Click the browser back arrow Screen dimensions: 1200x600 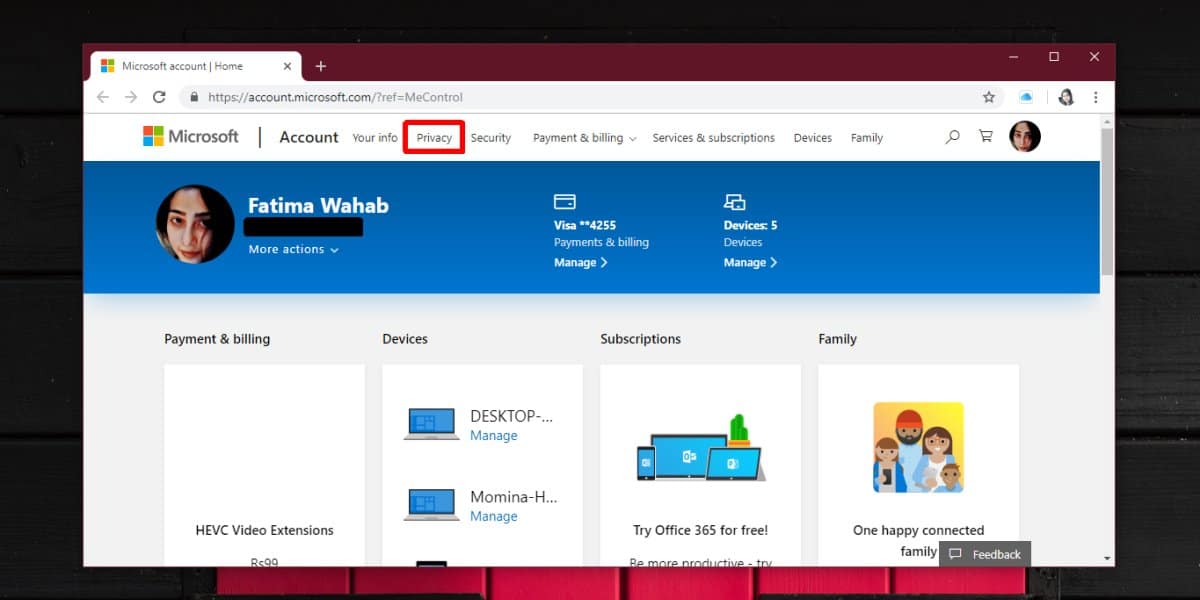pyautogui.click(x=102, y=97)
